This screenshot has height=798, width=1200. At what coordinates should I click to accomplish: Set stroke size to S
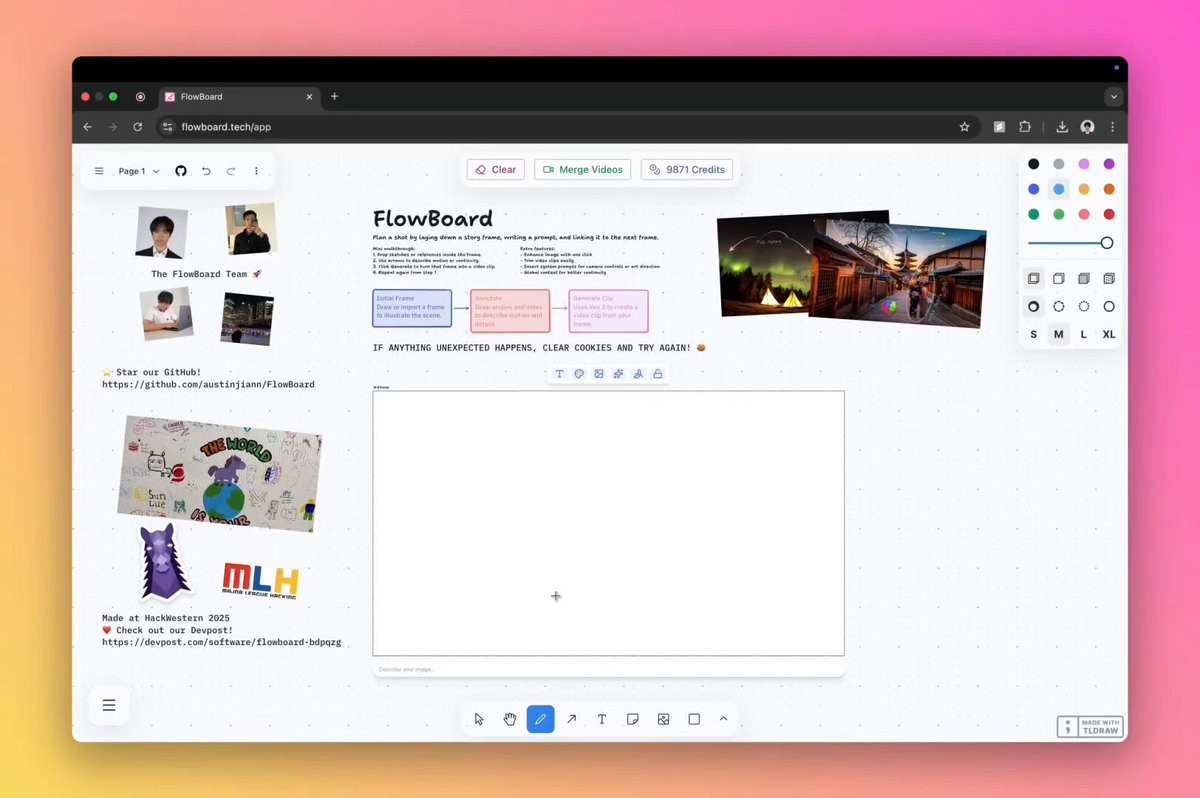[1033, 335]
